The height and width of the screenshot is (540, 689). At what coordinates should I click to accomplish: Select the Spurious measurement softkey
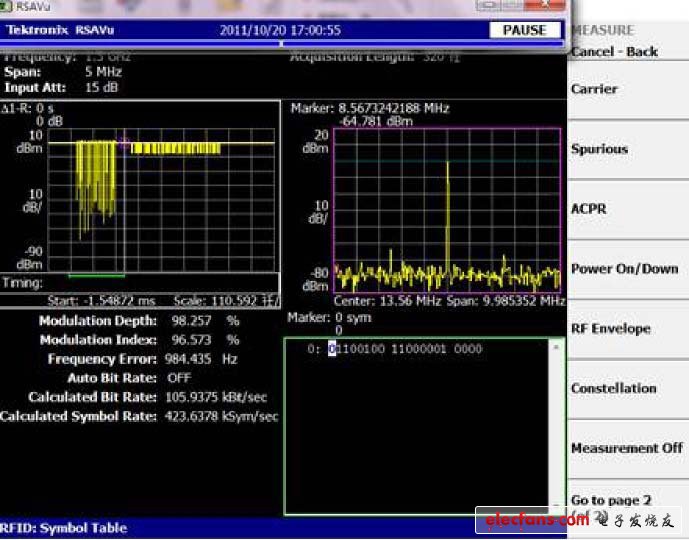coord(599,149)
